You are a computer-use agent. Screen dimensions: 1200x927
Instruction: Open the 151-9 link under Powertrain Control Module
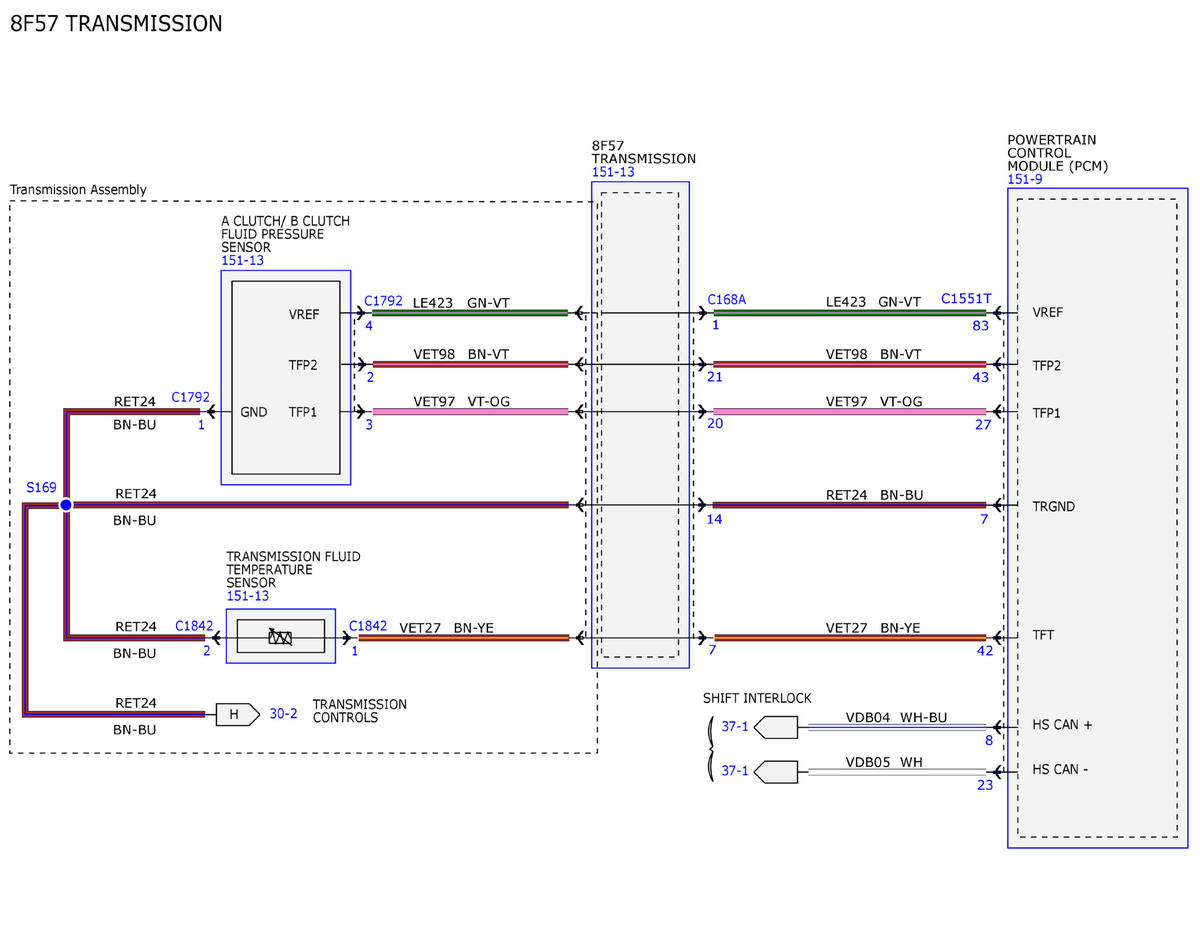(1026, 180)
